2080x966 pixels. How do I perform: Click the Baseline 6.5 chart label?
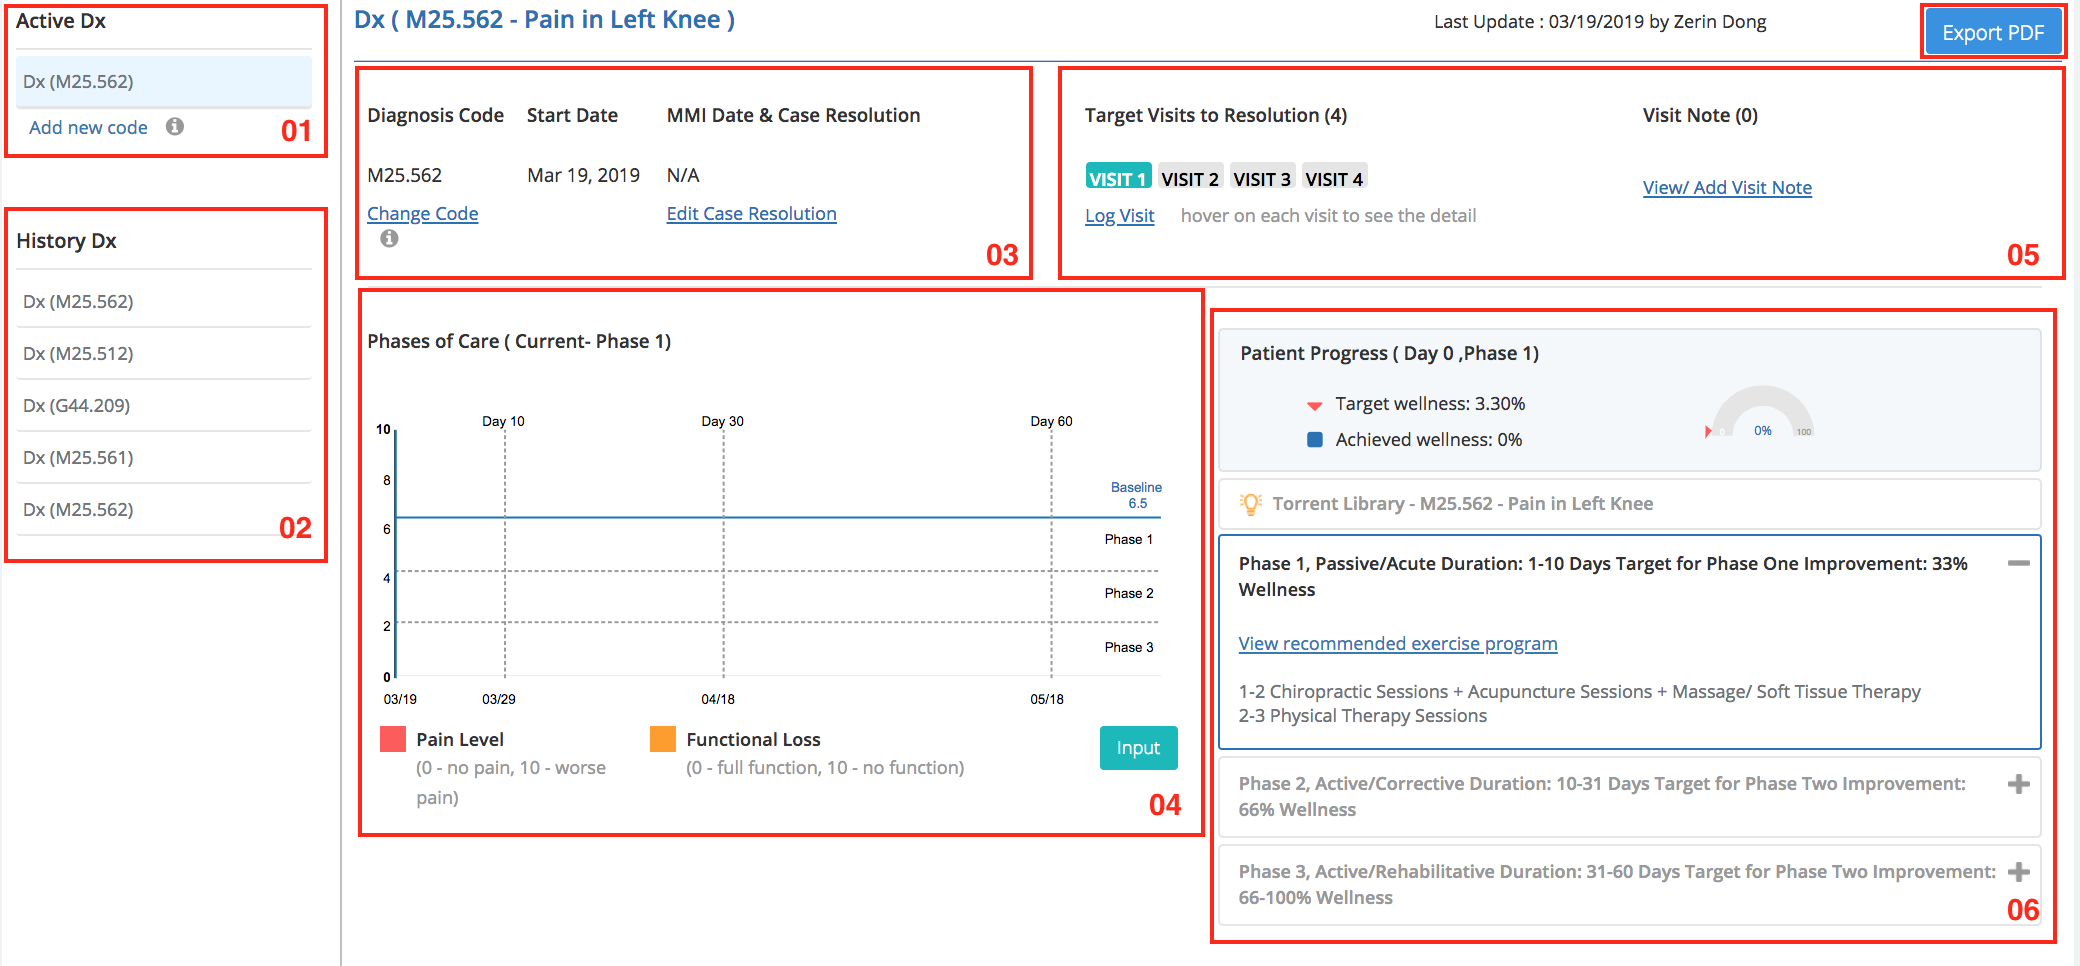point(1136,495)
